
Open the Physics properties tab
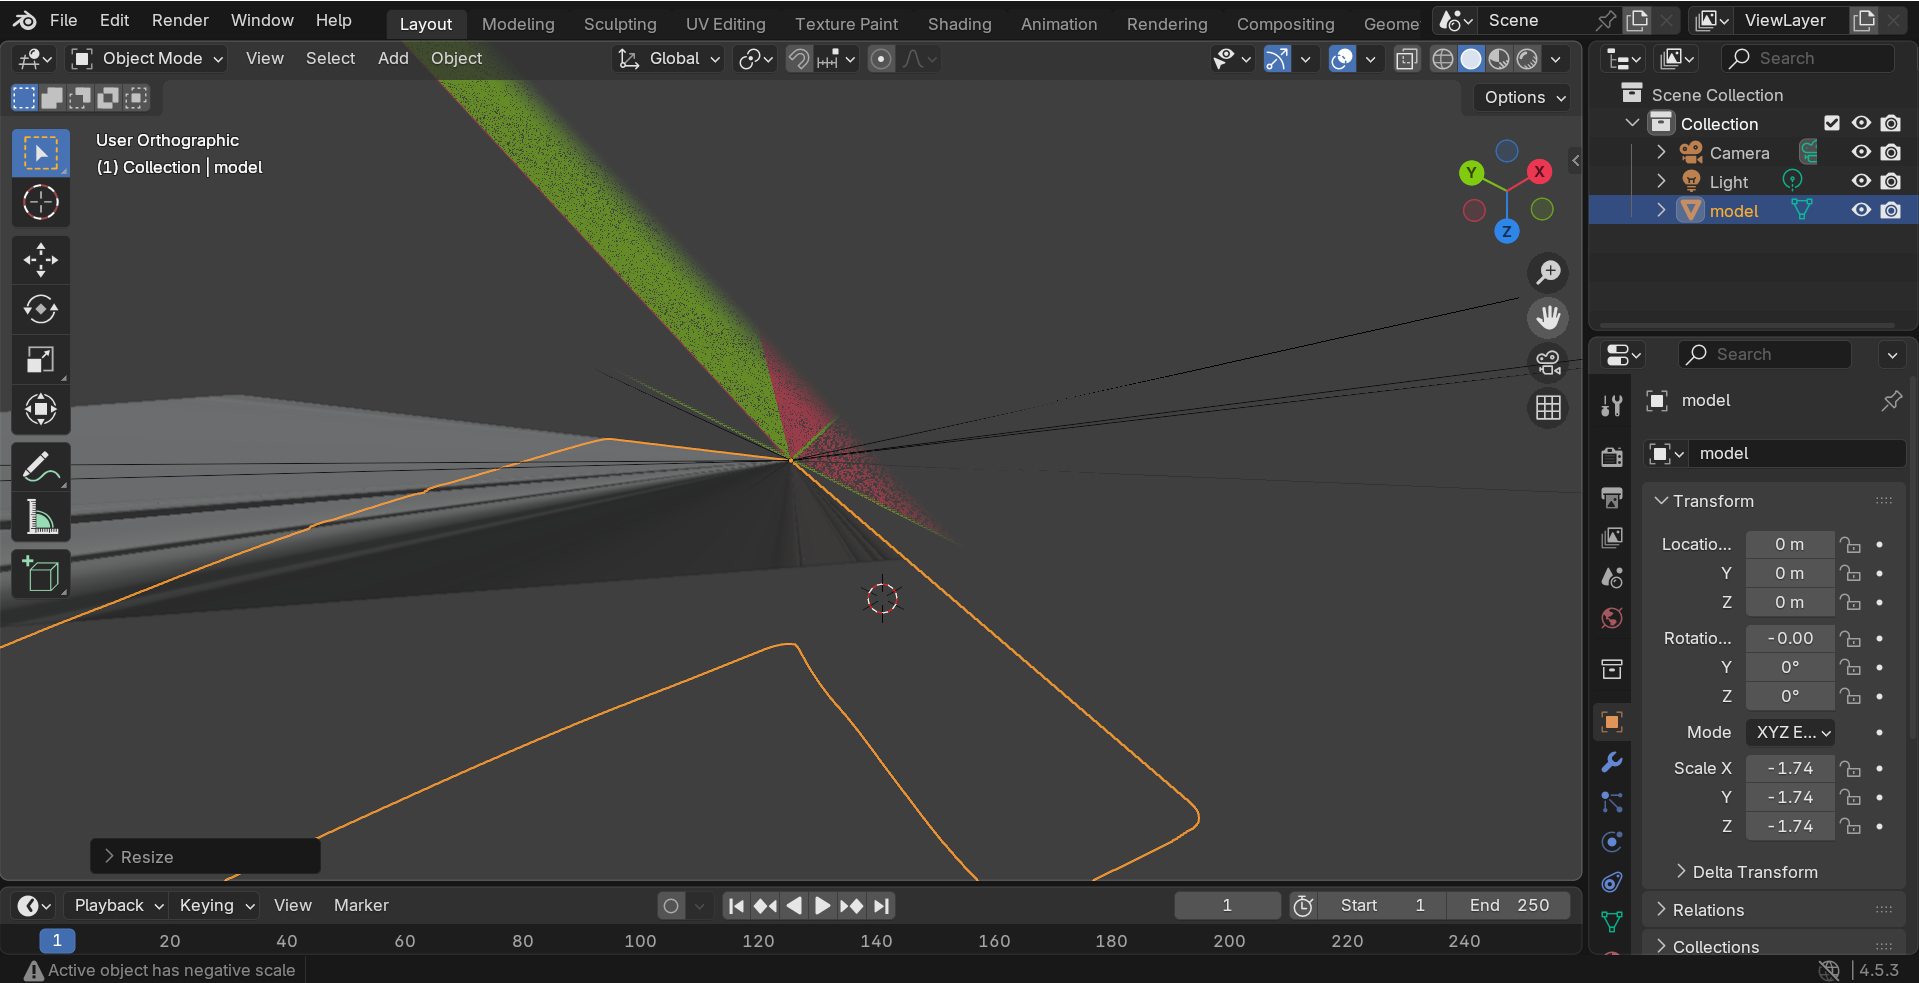[1612, 842]
